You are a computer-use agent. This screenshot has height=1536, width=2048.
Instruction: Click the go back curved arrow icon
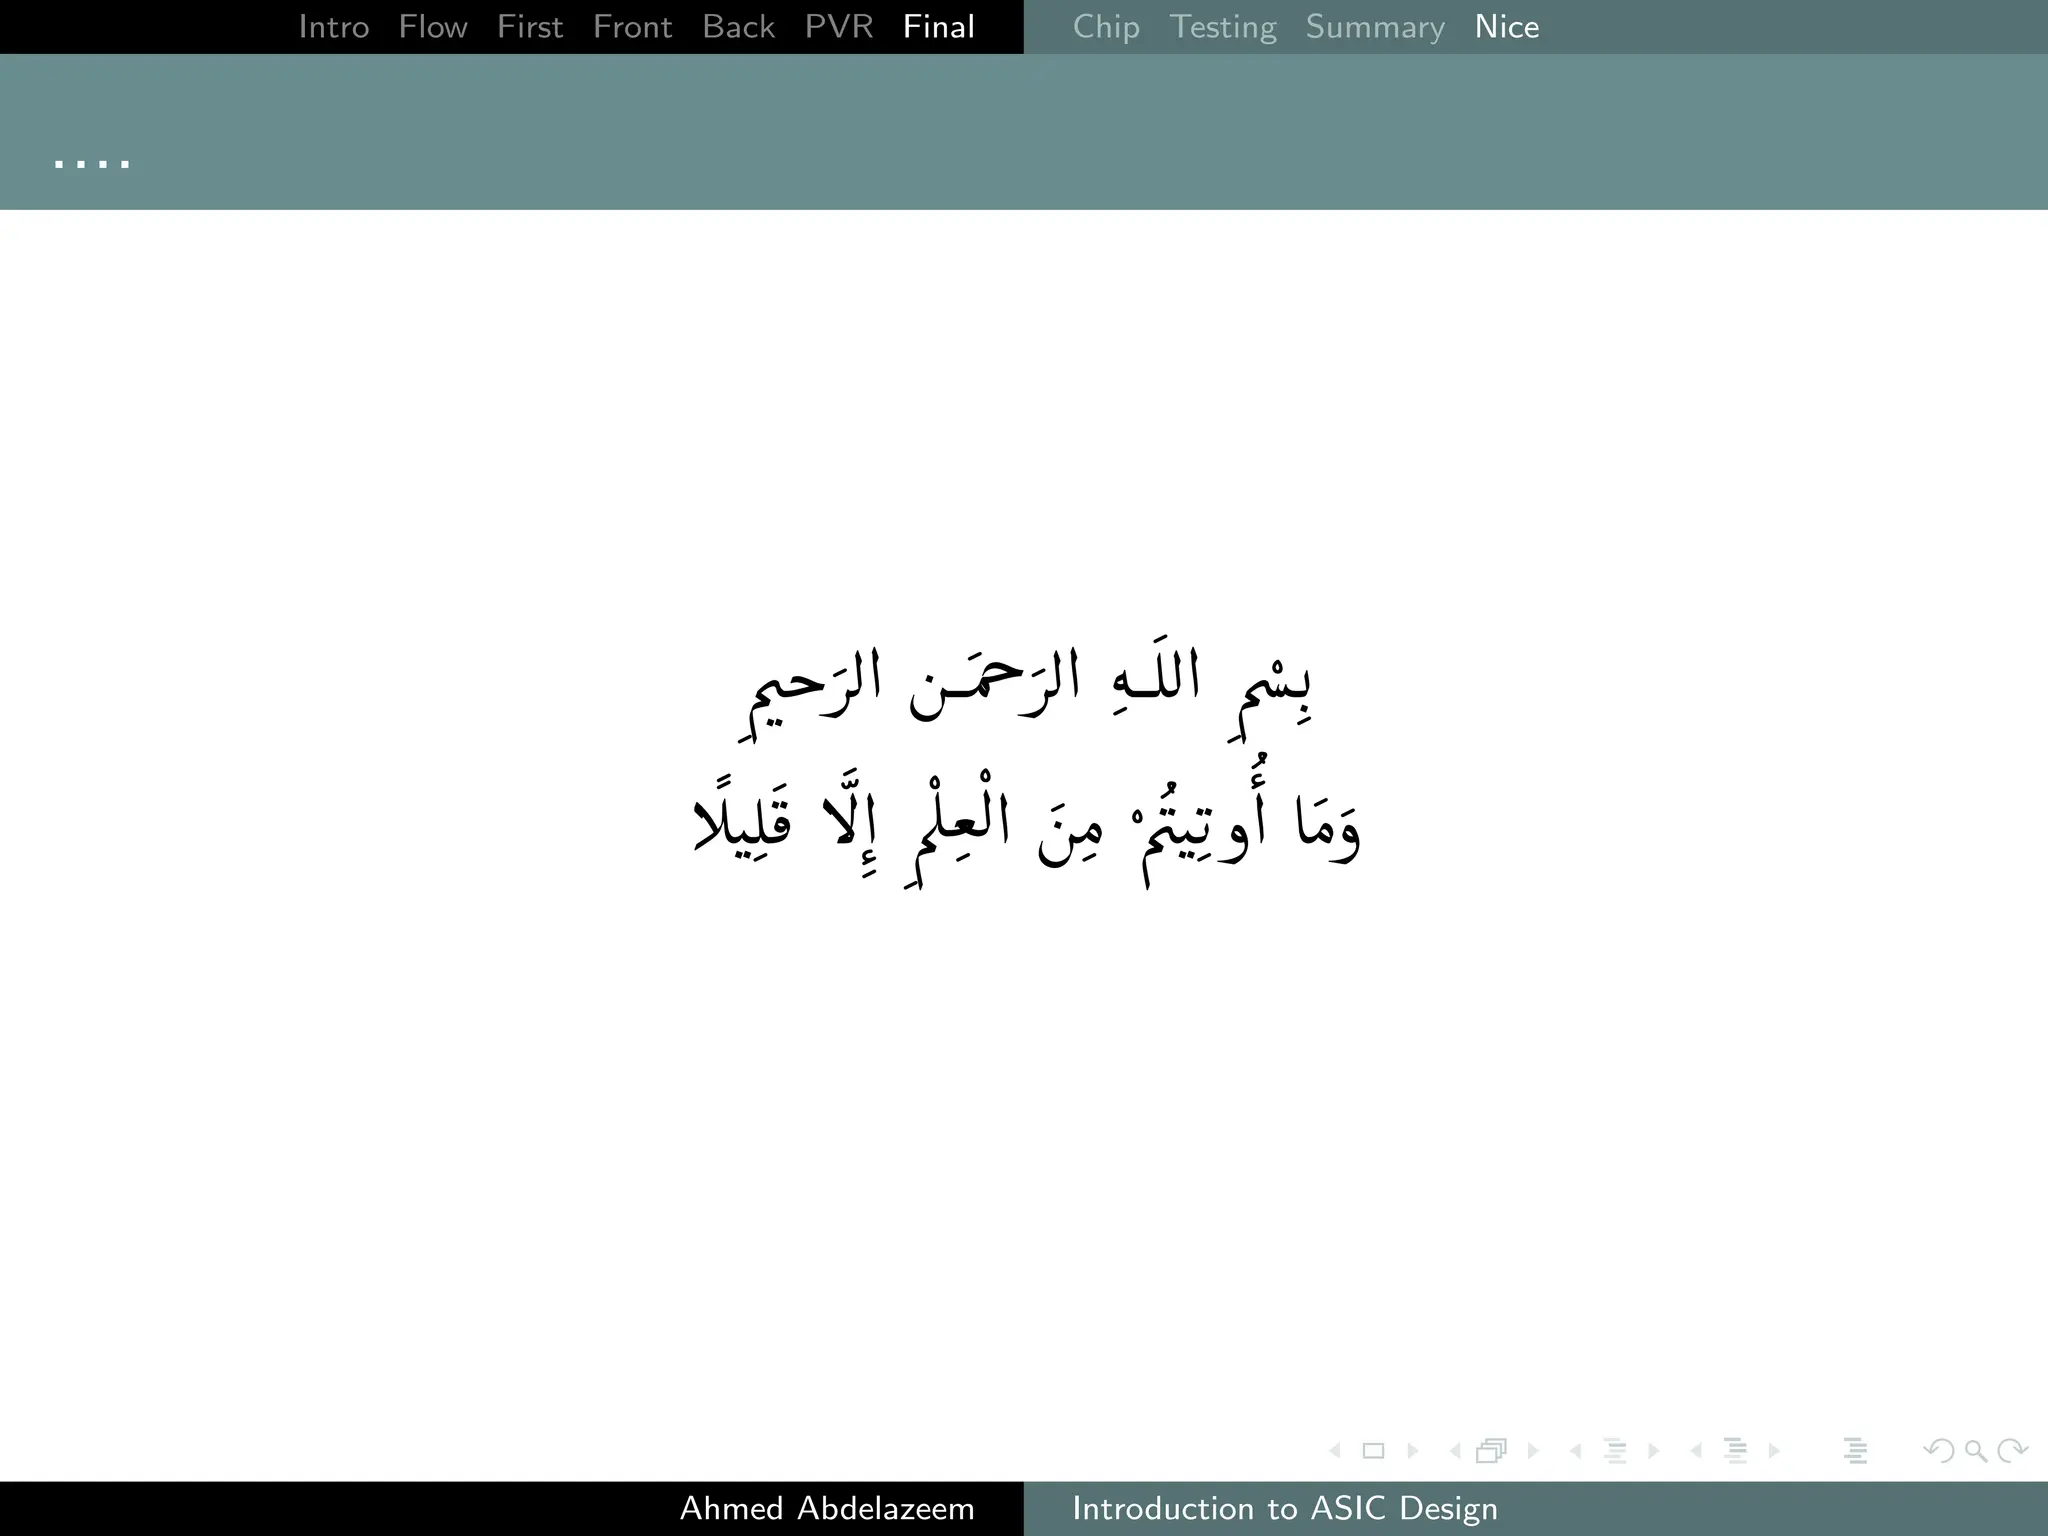tap(1938, 1451)
